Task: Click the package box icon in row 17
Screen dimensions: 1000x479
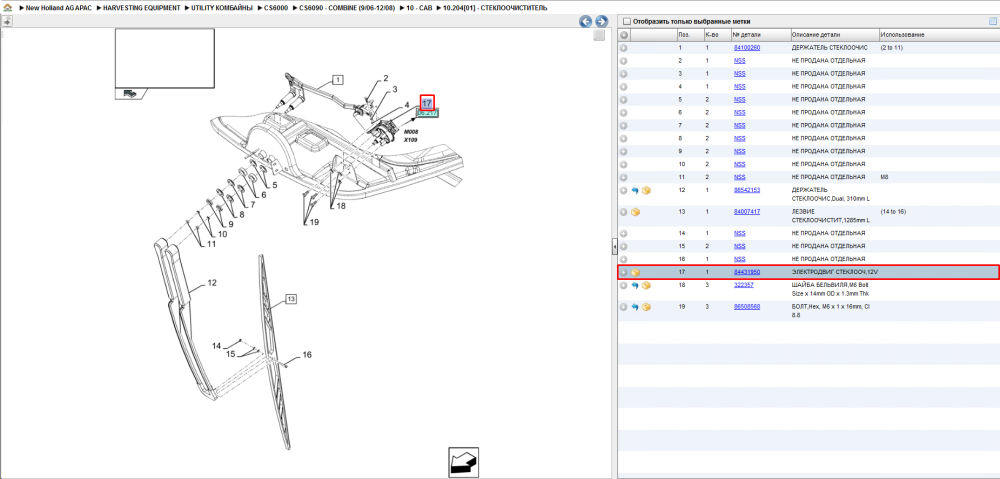Action: (x=635, y=272)
